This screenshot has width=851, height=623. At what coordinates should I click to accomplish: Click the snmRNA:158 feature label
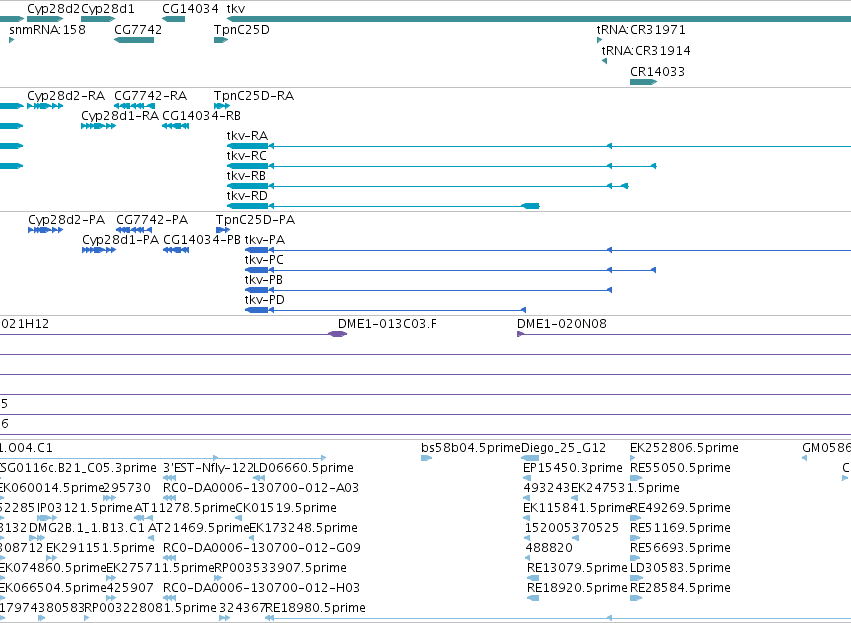(47, 30)
